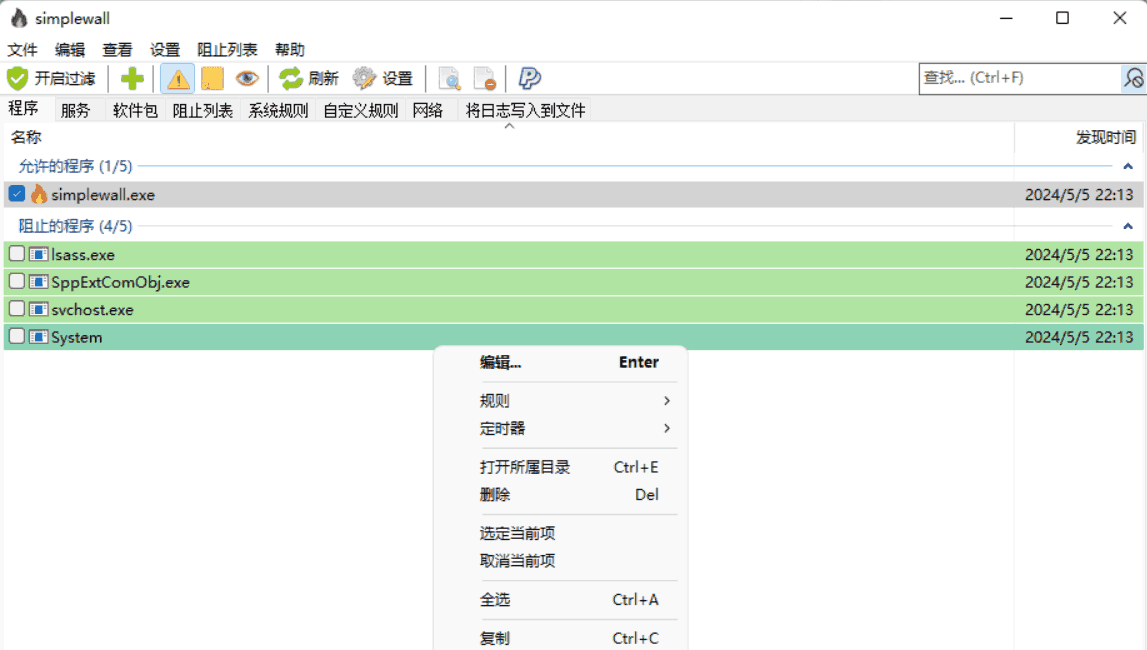Screen dimensions: 1147x650
Task: Open the 阻止列表 menu in menu bar
Action: tap(227, 50)
